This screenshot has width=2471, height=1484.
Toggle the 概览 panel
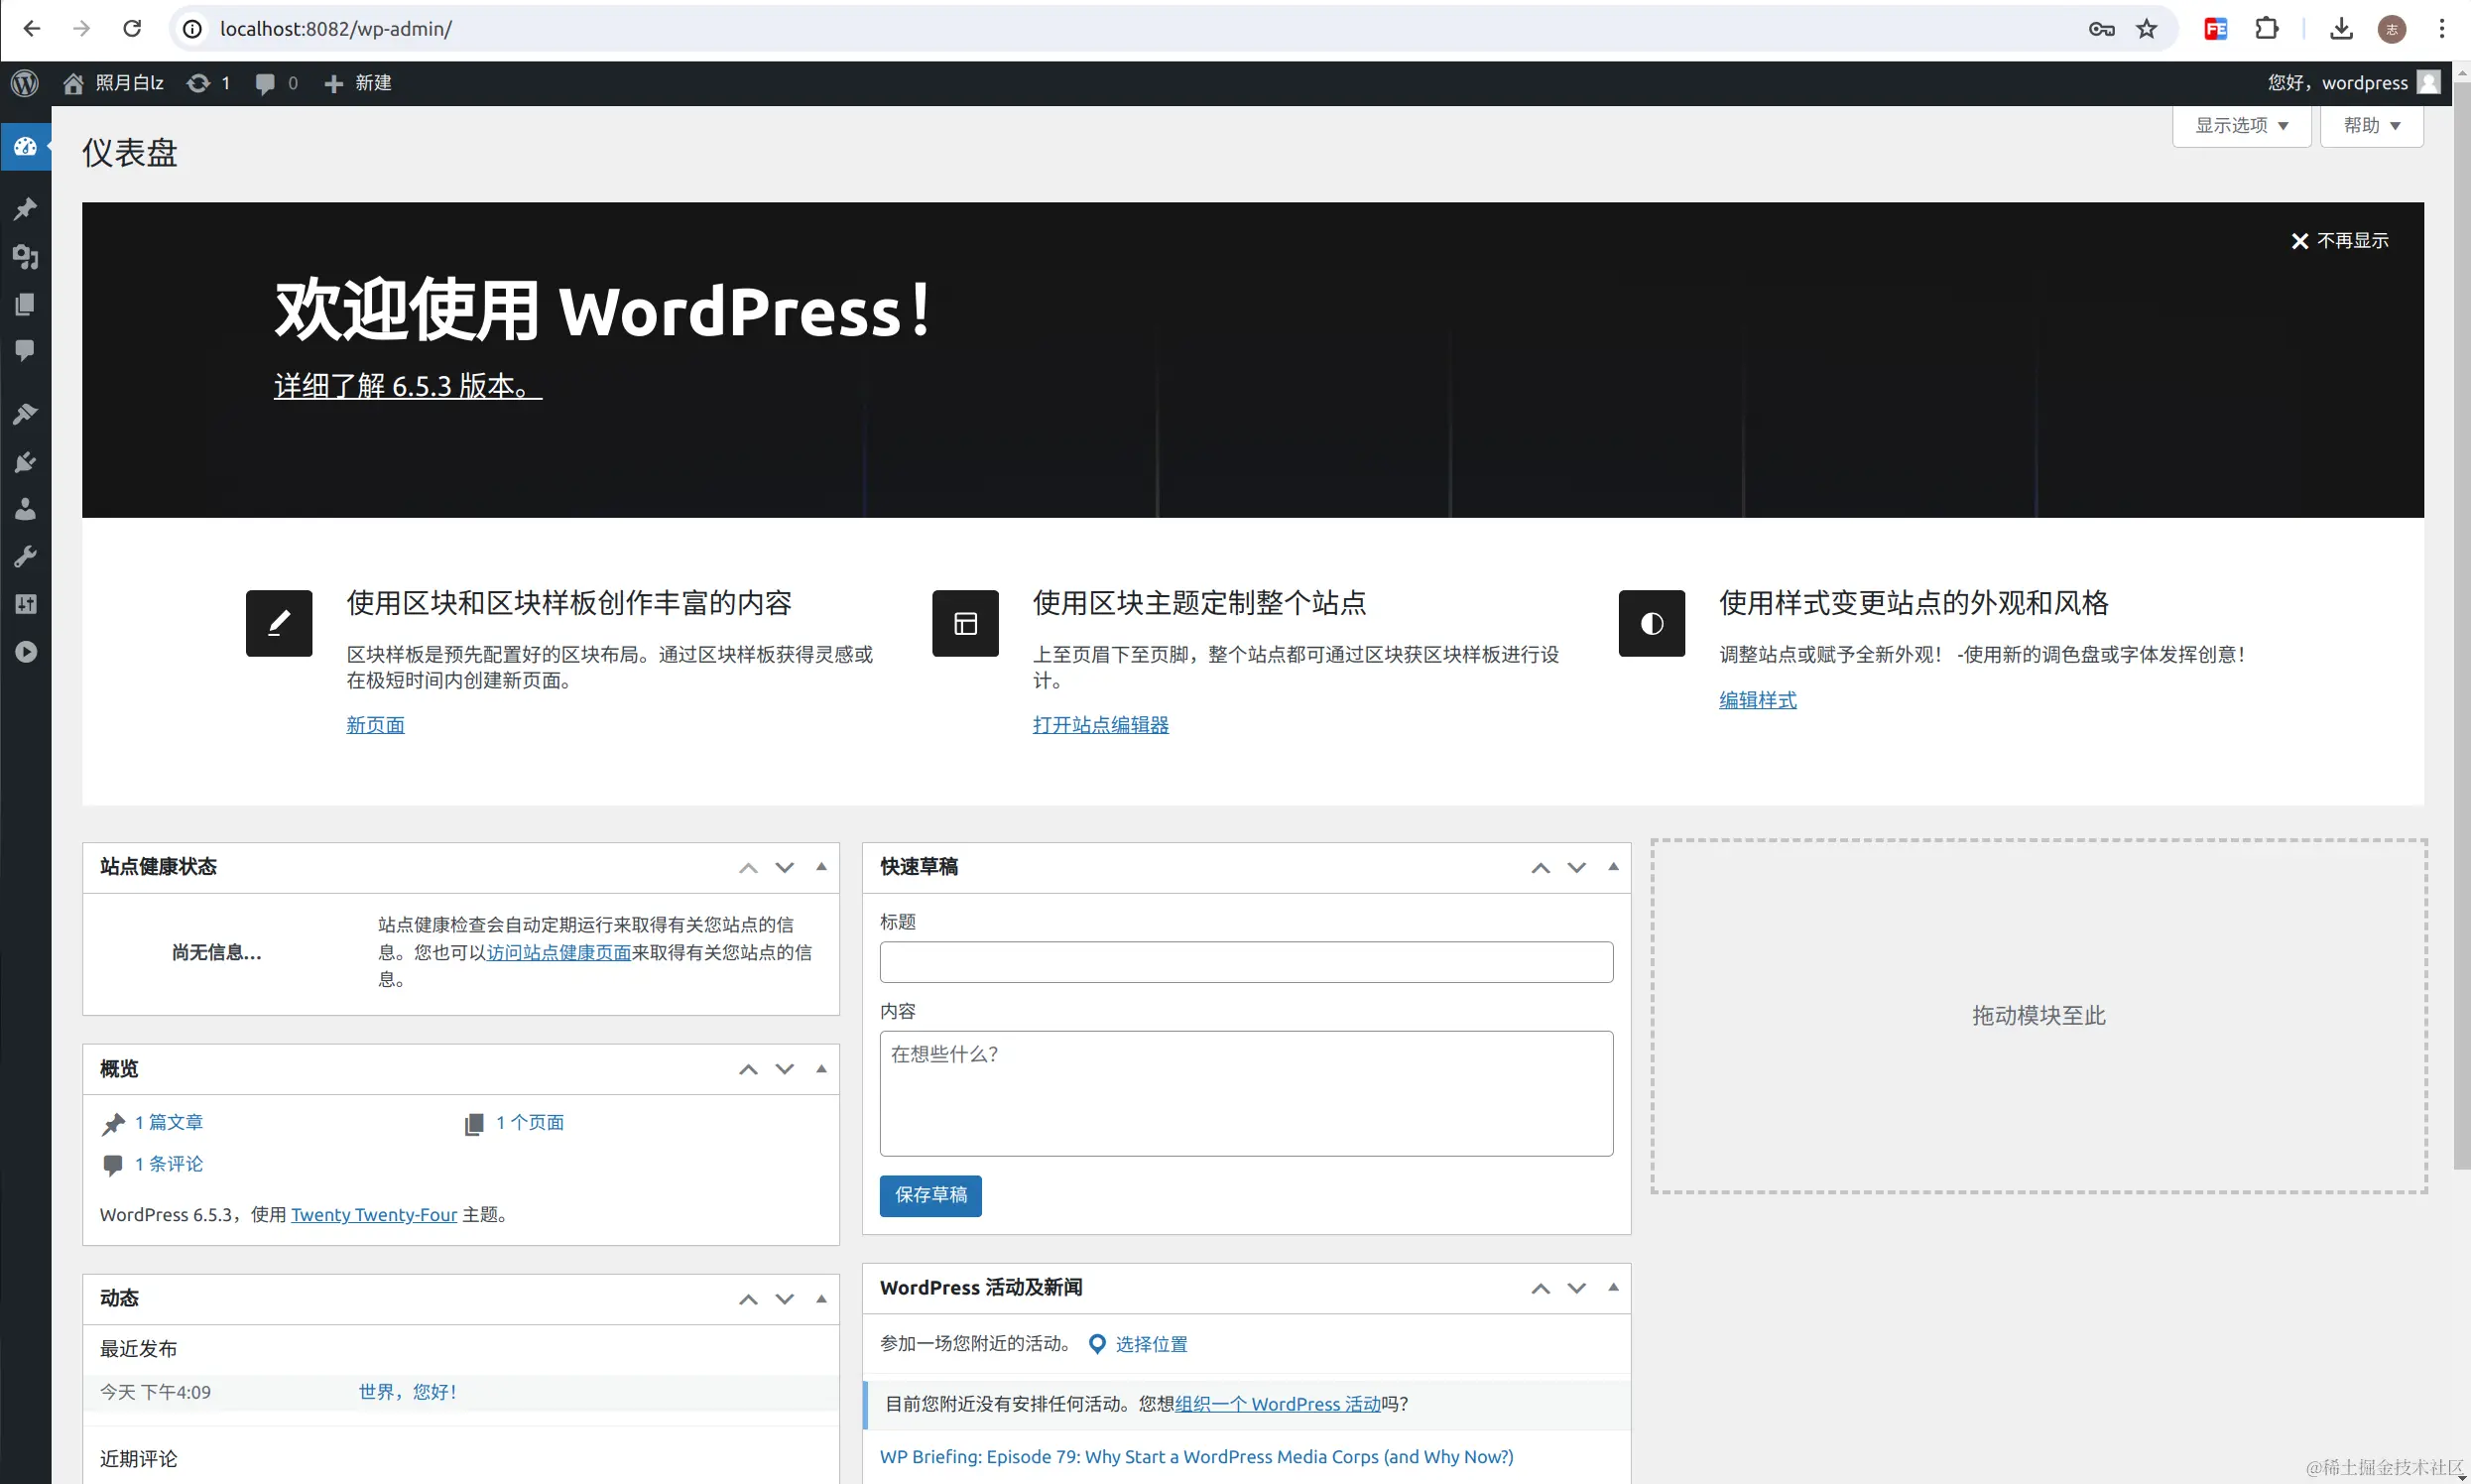click(x=821, y=1069)
